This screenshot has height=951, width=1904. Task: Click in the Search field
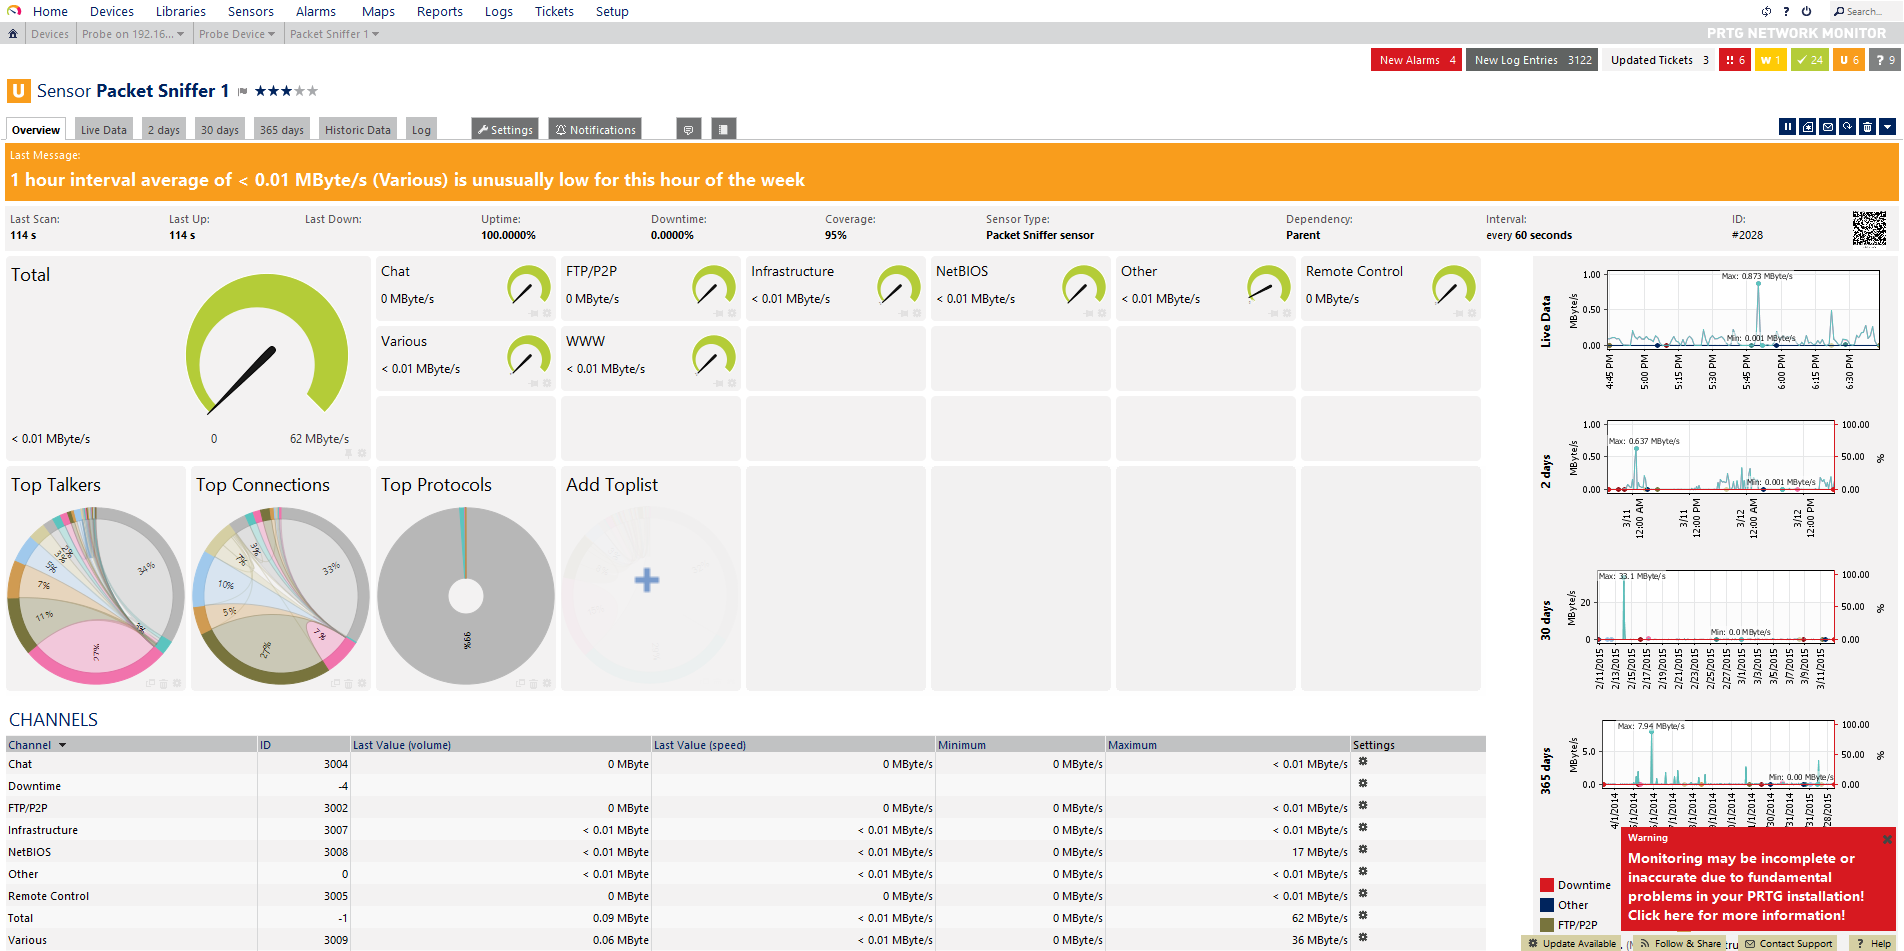point(1868,11)
